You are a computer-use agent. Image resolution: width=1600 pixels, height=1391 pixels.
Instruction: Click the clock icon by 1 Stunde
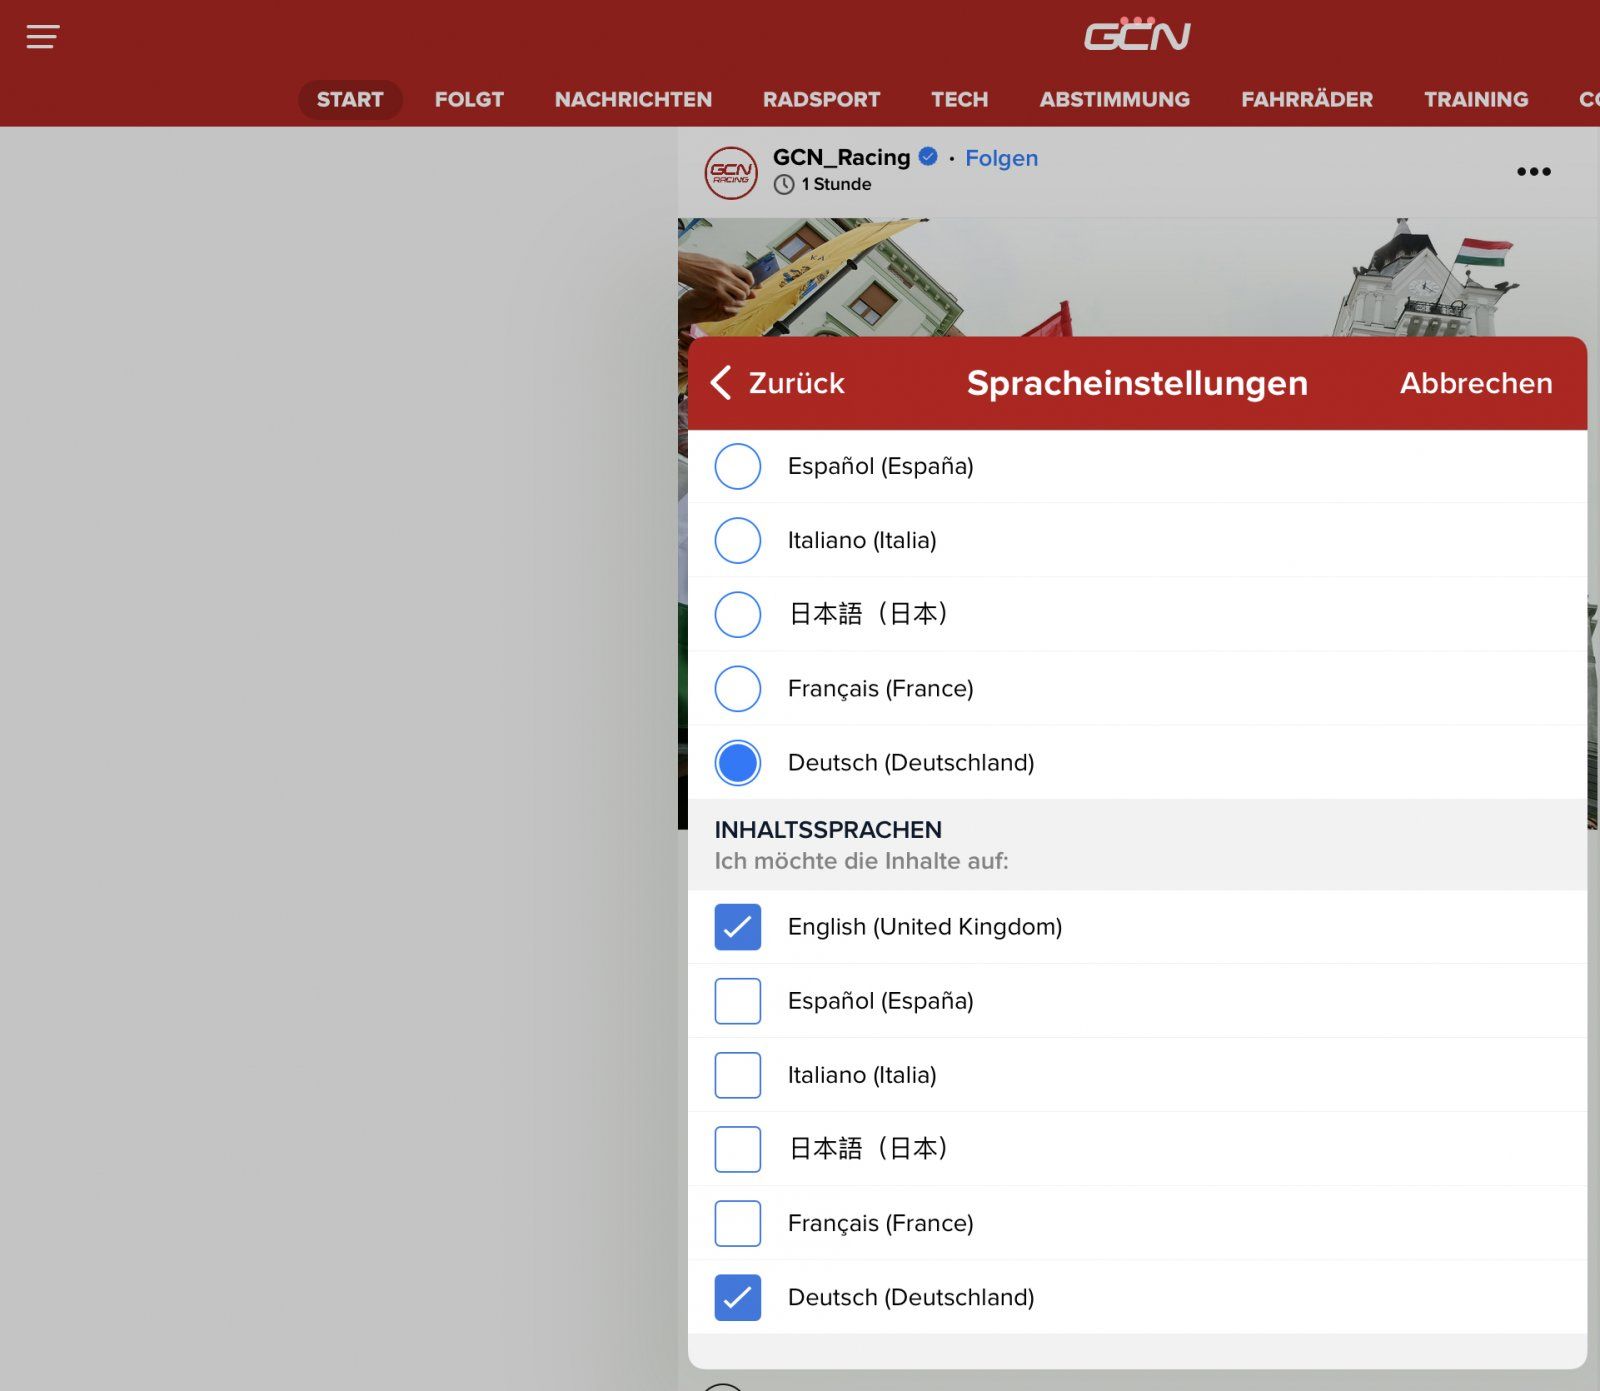(x=784, y=184)
